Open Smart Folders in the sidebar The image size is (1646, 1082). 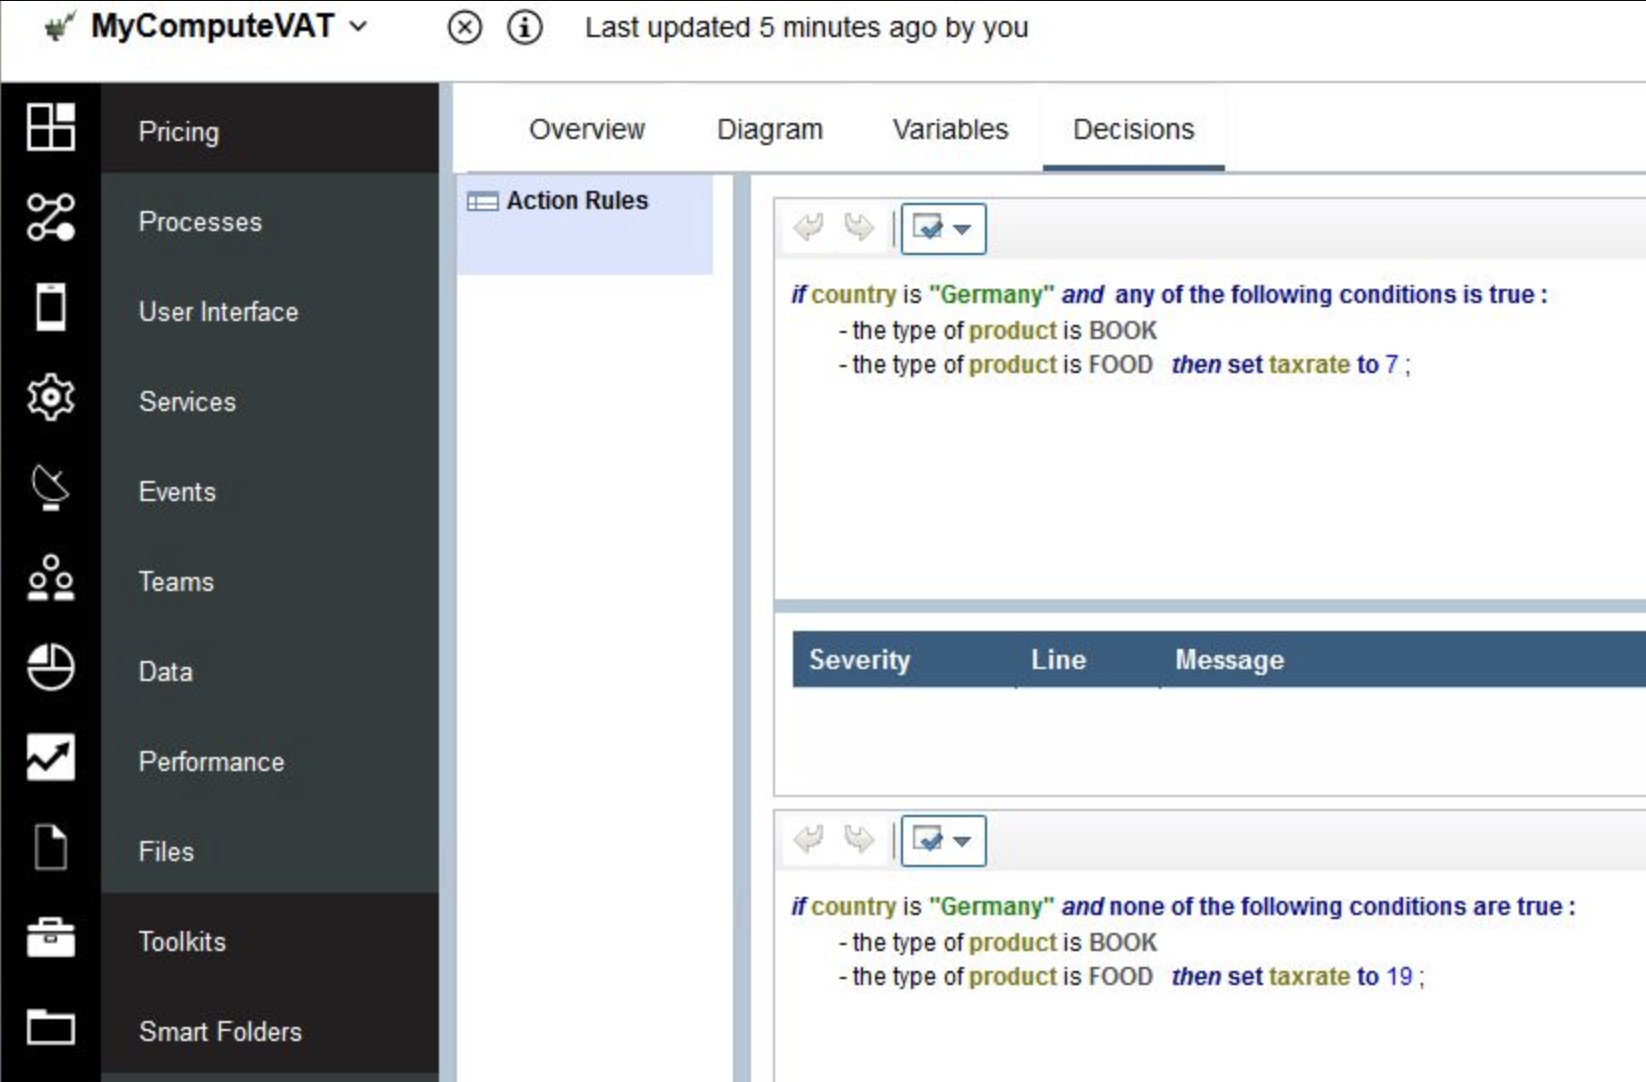[x=270, y=1031]
